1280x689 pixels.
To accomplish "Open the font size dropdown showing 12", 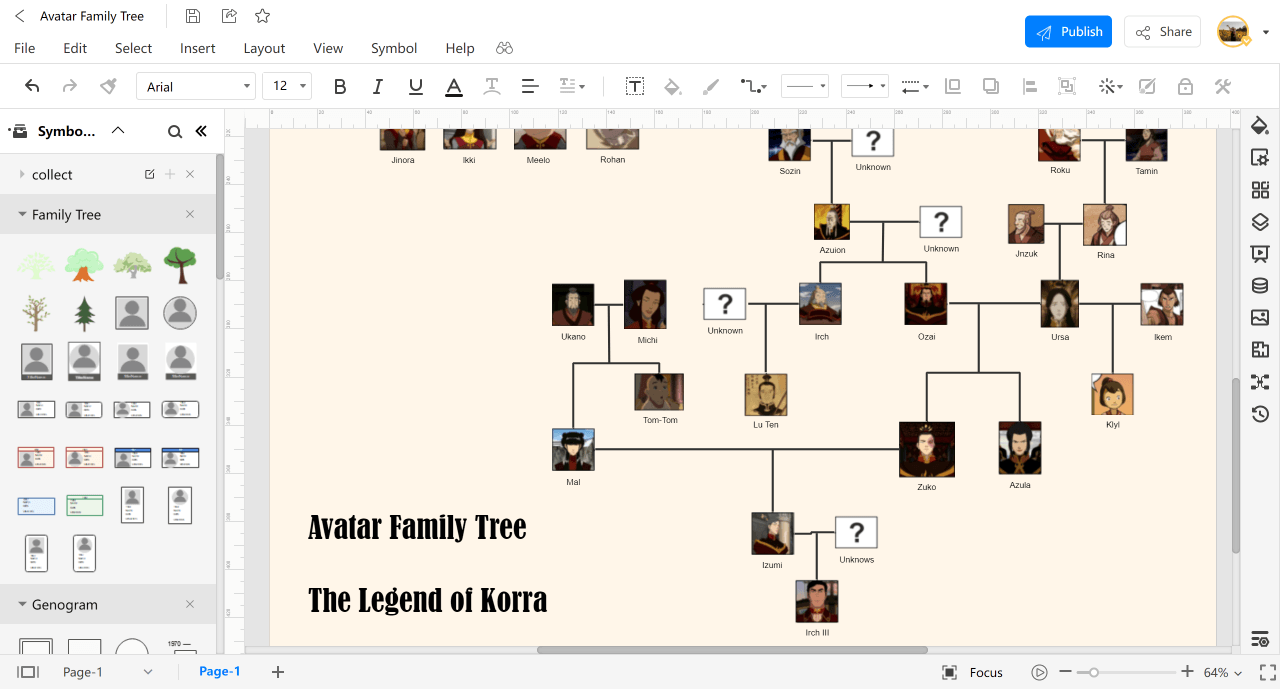I will click(x=287, y=86).
